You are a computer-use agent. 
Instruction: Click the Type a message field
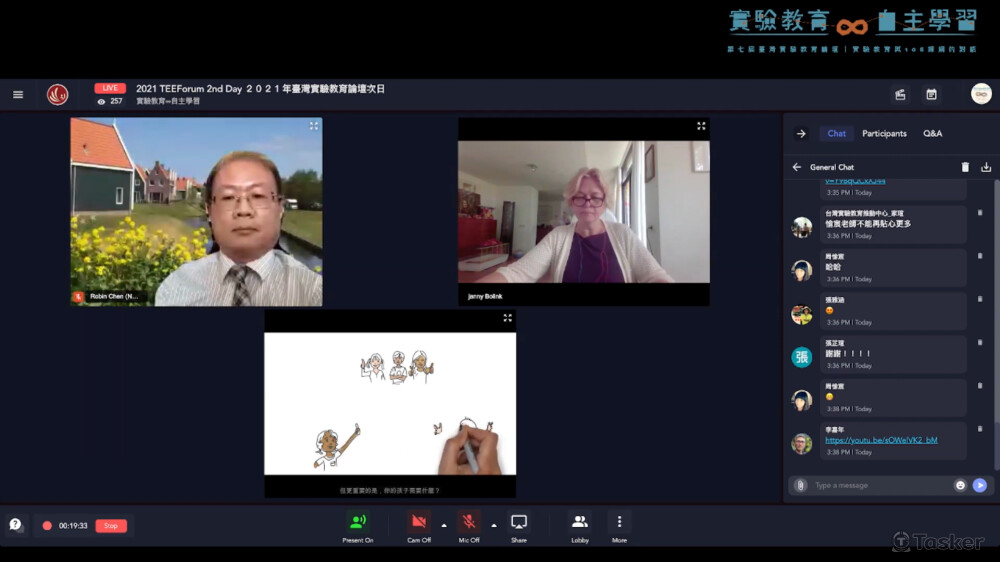(880, 485)
